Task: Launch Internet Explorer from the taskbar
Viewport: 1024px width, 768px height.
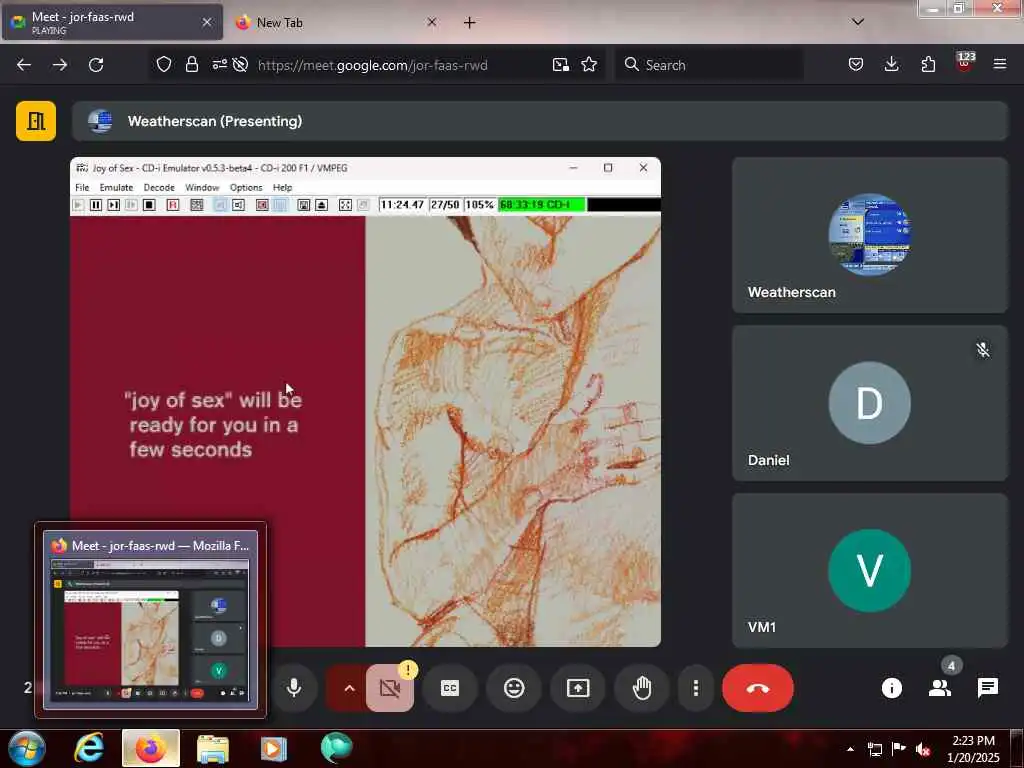Action: 89,748
